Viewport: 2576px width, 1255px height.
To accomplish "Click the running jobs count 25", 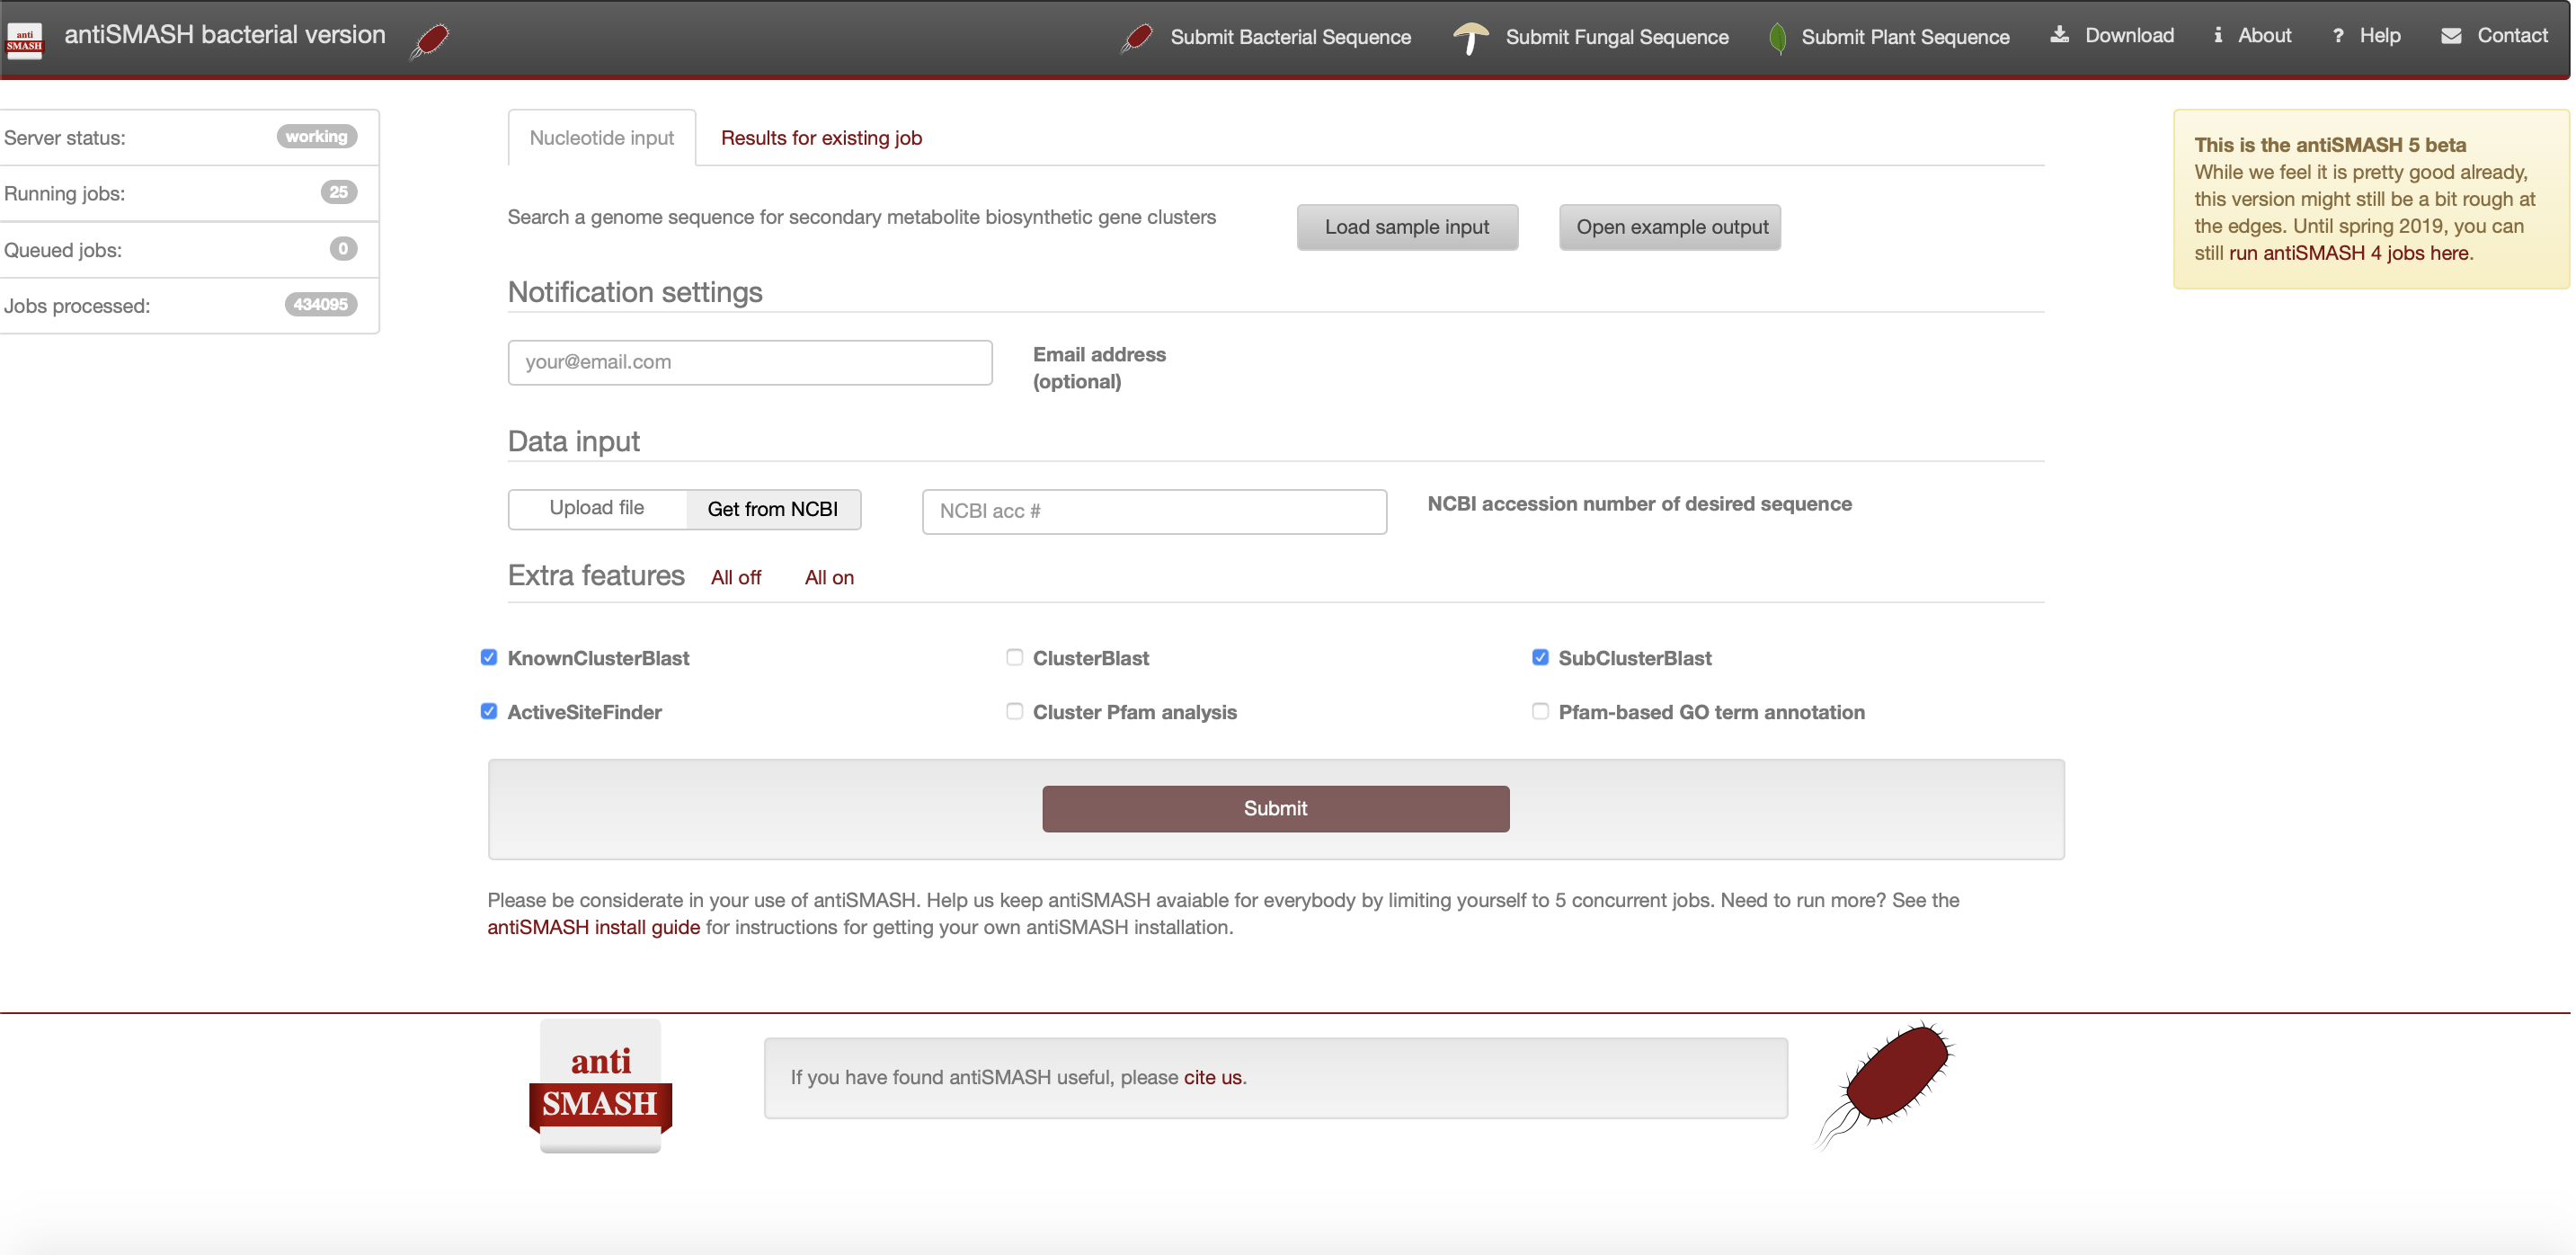I will pos(339,192).
